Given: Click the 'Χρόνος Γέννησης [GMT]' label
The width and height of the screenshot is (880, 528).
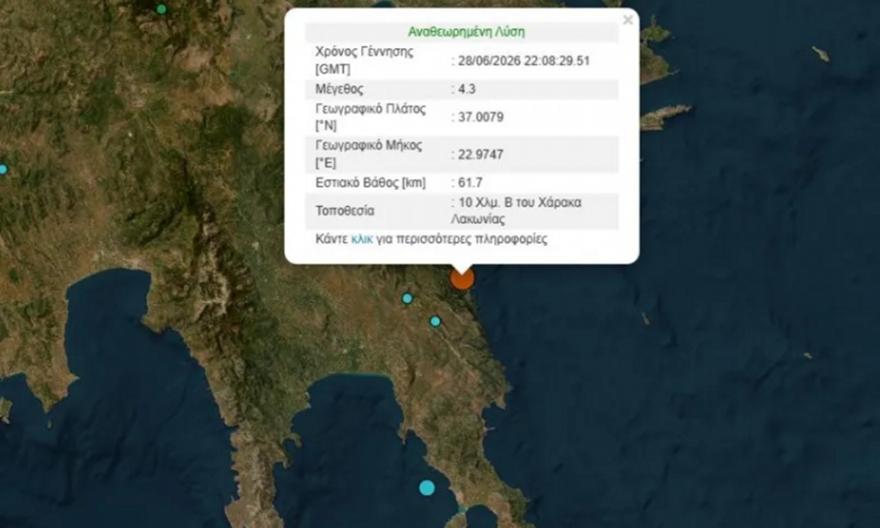Looking at the screenshot, I should [364, 61].
